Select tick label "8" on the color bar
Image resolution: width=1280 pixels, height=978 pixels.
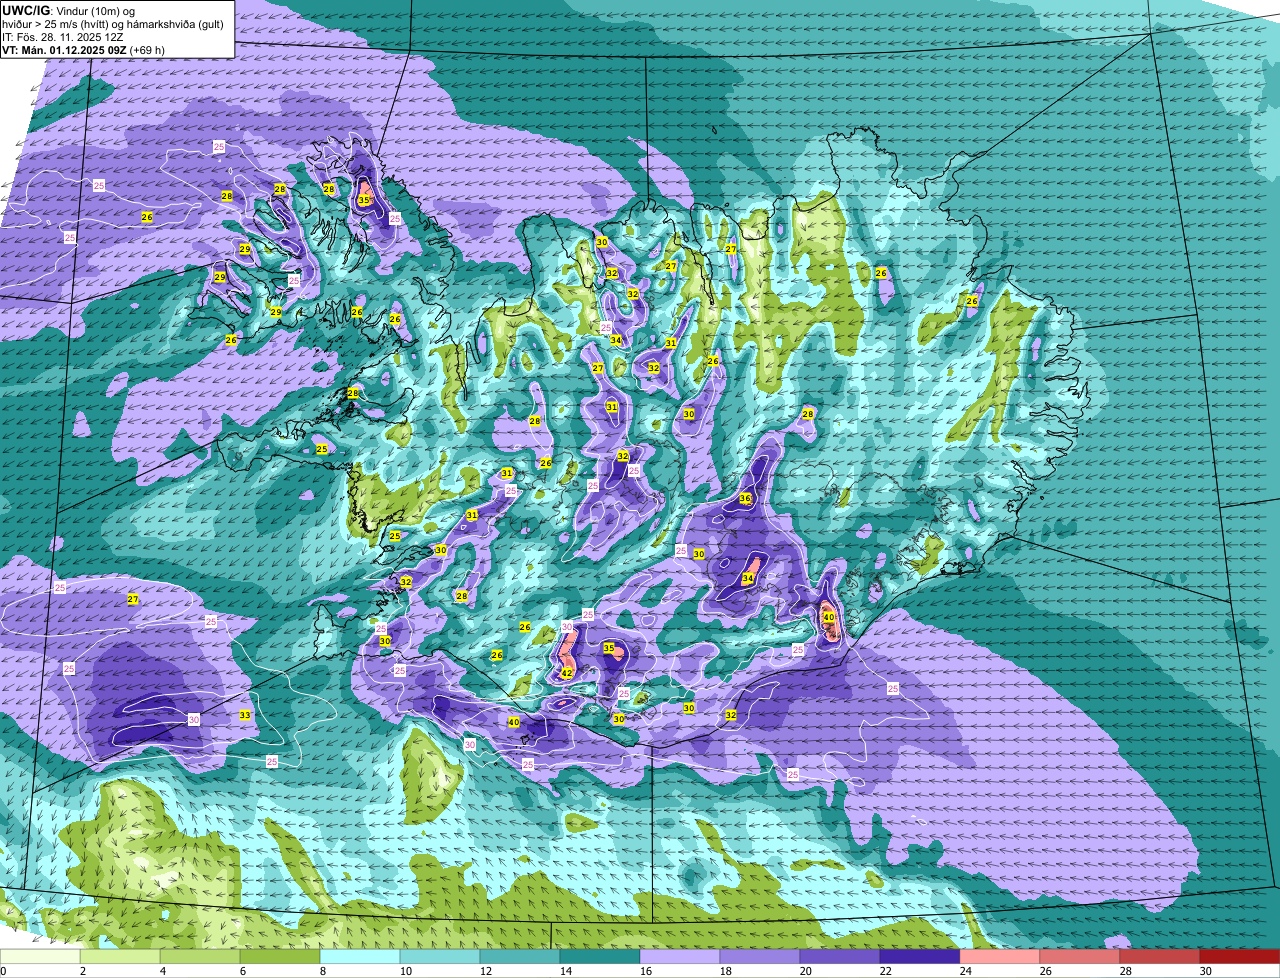pyautogui.click(x=321, y=971)
